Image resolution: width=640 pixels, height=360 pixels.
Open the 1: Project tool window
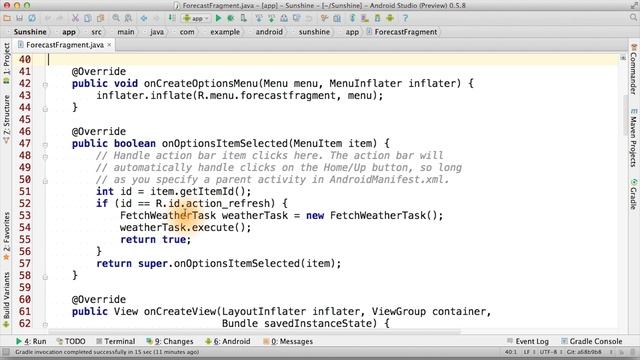pyautogui.click(x=7, y=63)
